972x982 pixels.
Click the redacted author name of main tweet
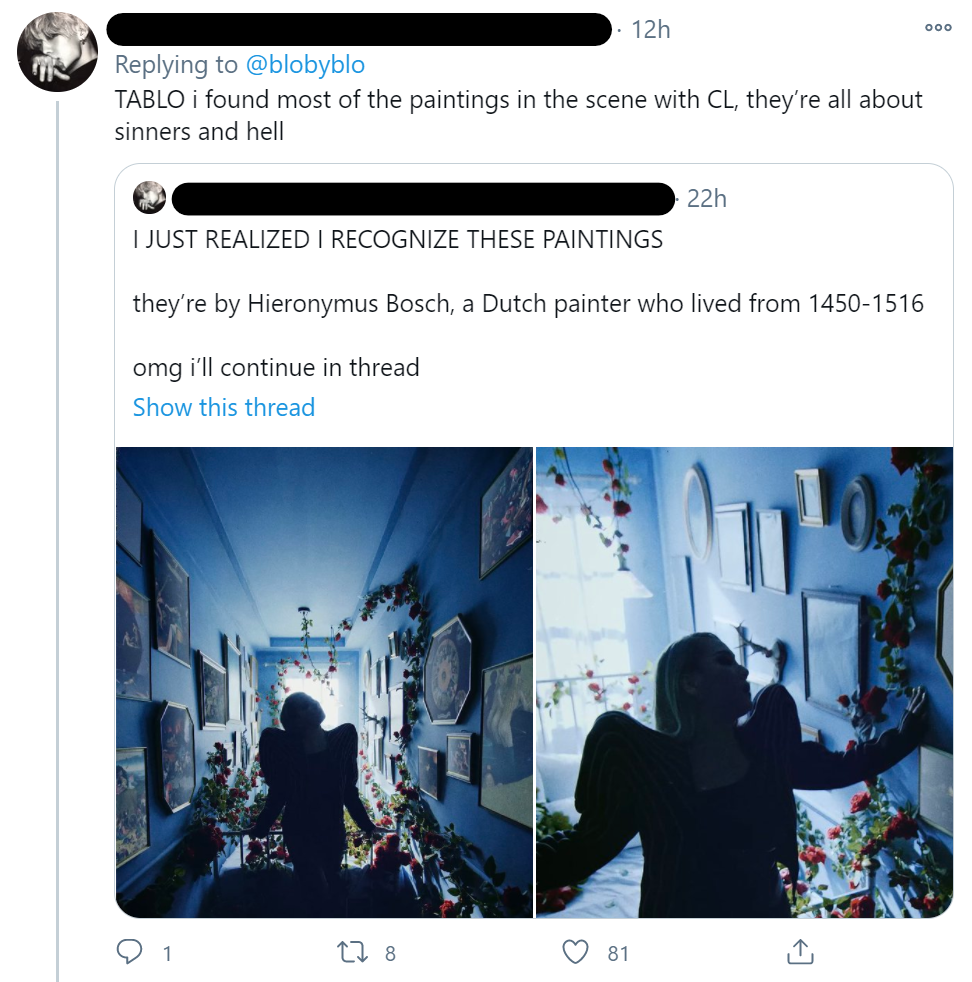point(359,29)
